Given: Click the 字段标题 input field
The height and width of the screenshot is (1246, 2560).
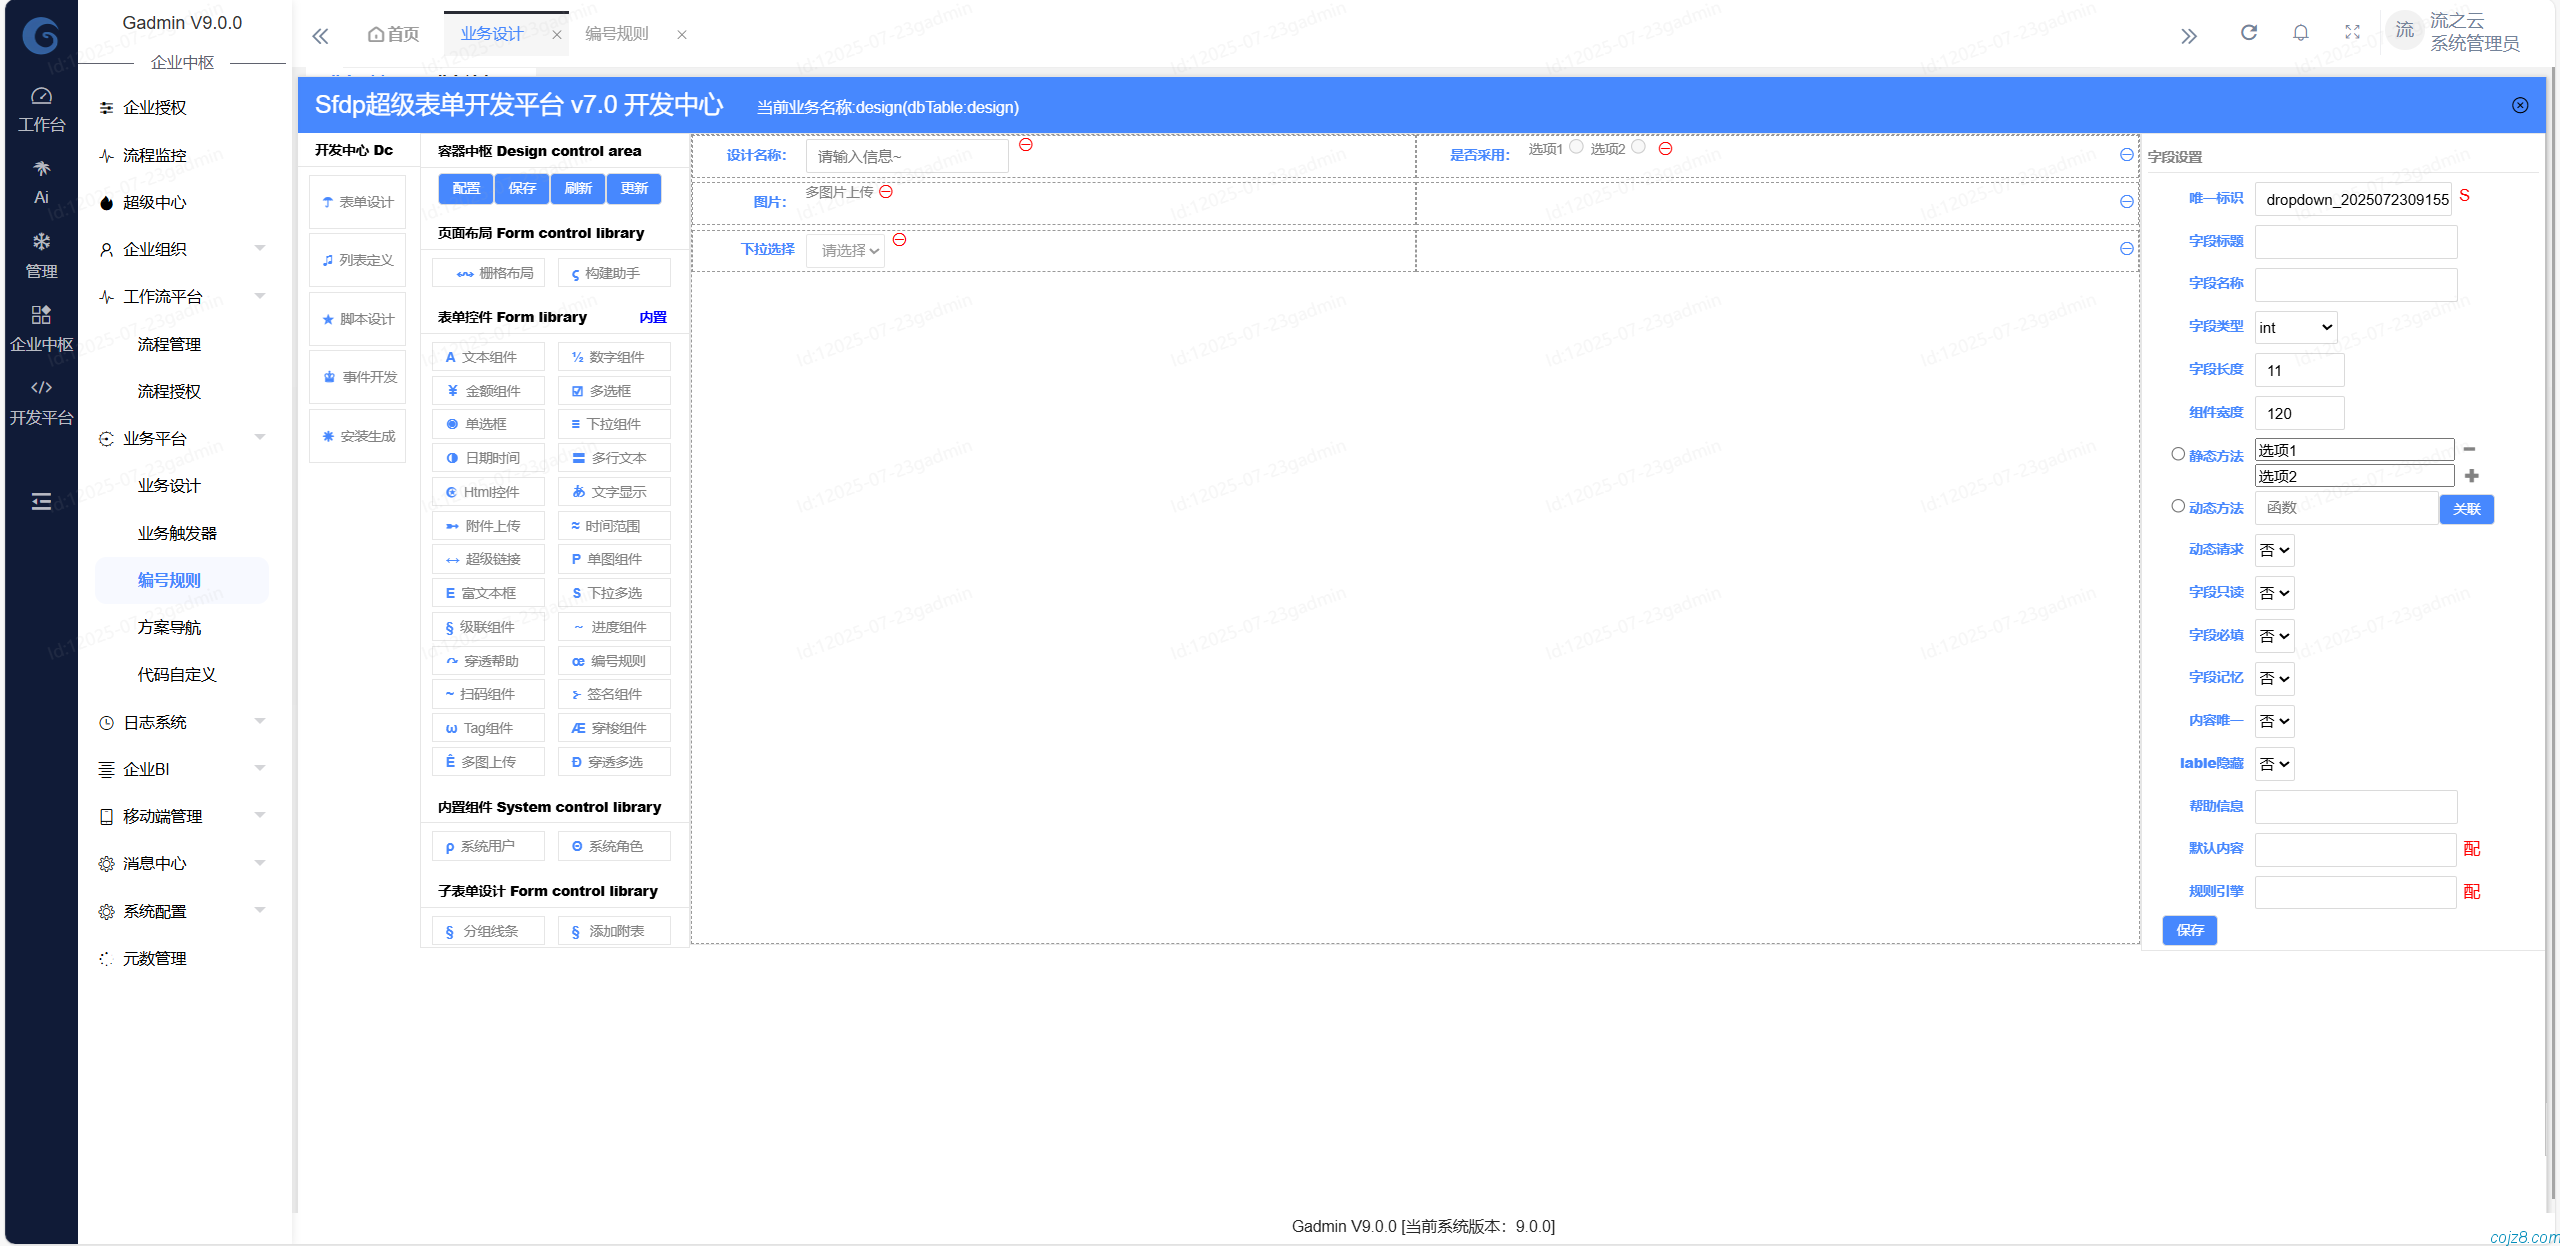Looking at the screenshot, I should click(2355, 242).
